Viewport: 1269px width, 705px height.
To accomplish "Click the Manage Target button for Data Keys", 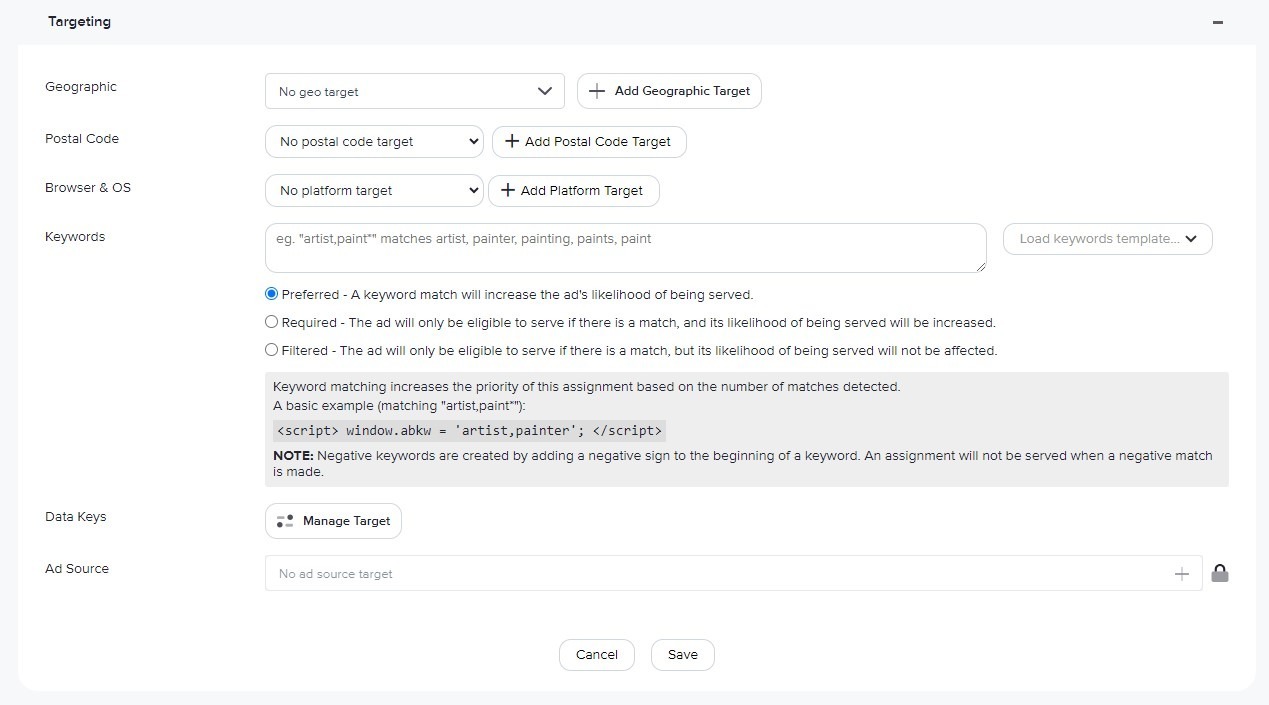I will (x=333, y=521).
